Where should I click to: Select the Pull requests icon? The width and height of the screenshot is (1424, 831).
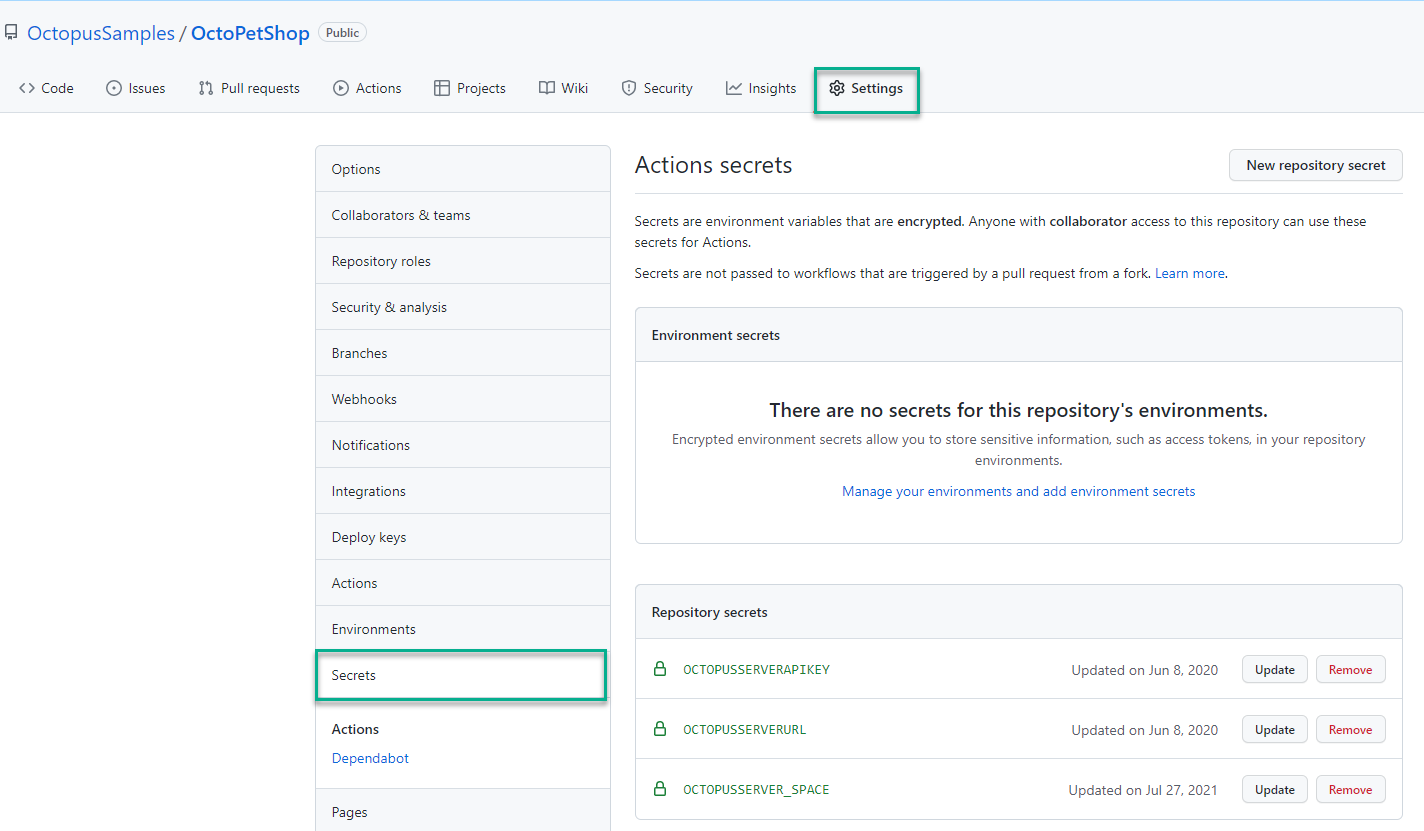(x=204, y=87)
